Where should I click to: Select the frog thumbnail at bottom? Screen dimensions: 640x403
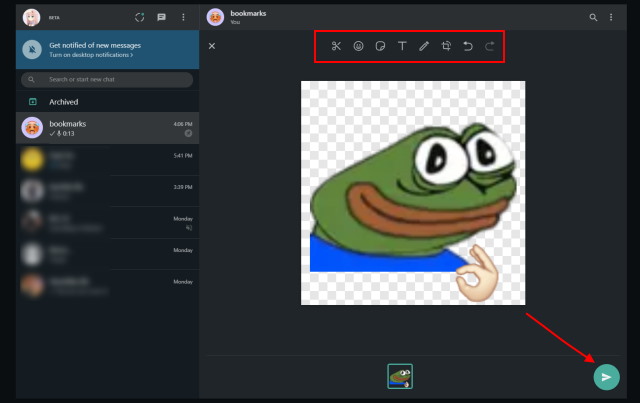(x=400, y=376)
